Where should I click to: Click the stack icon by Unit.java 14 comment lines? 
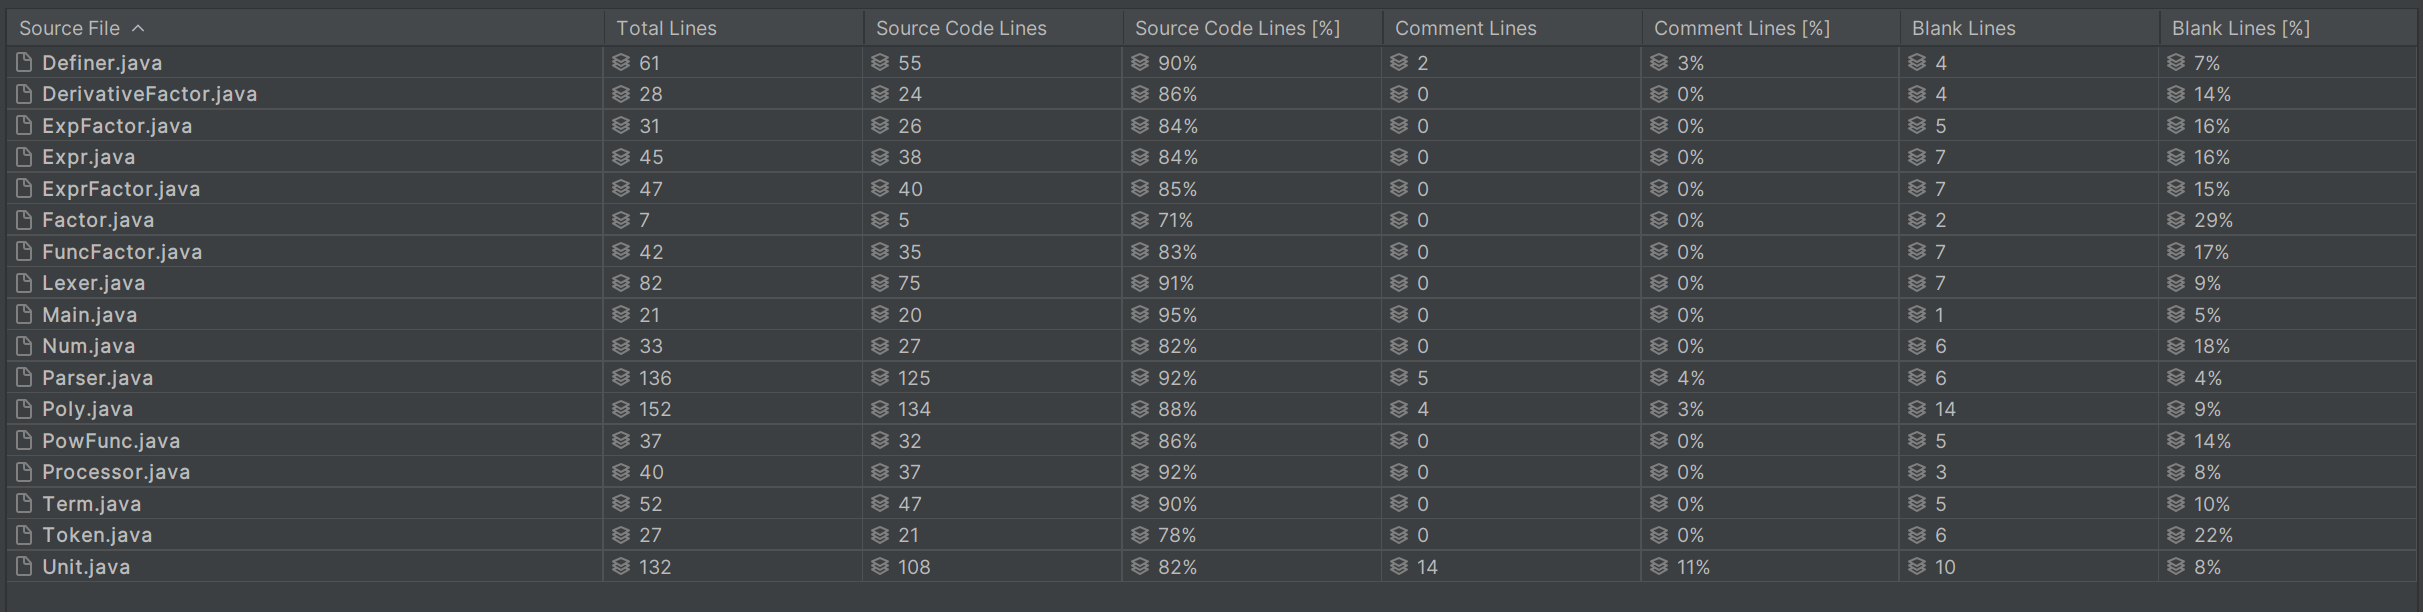coord(1399,566)
